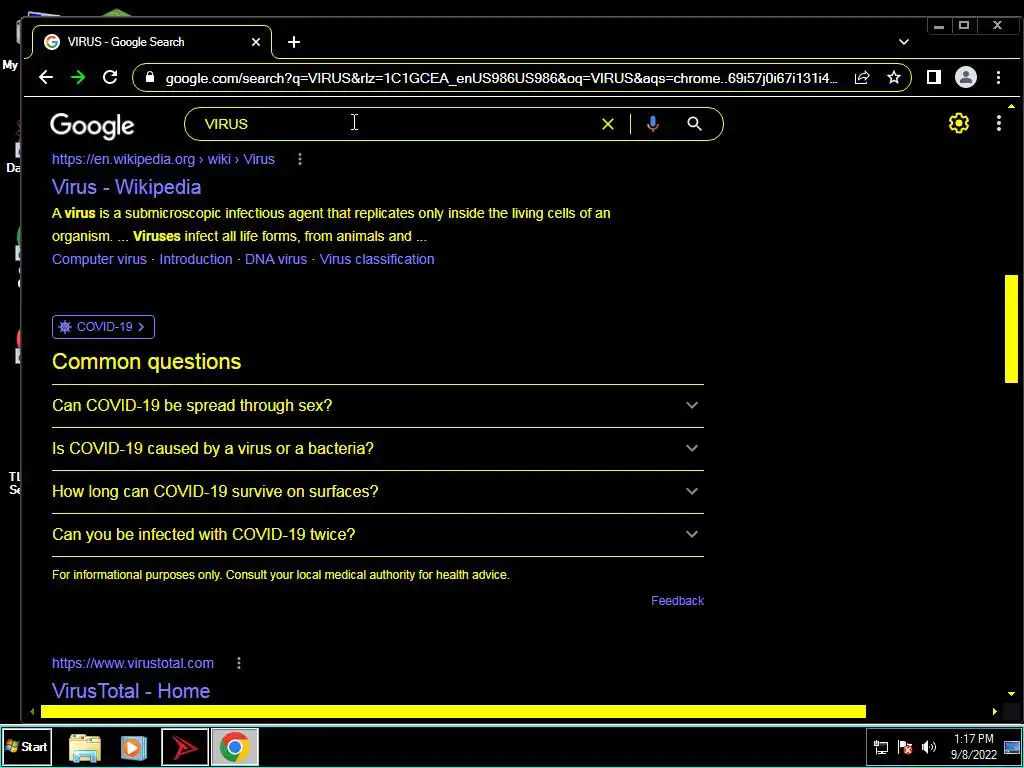Start voice search with the microphone icon

coord(652,124)
